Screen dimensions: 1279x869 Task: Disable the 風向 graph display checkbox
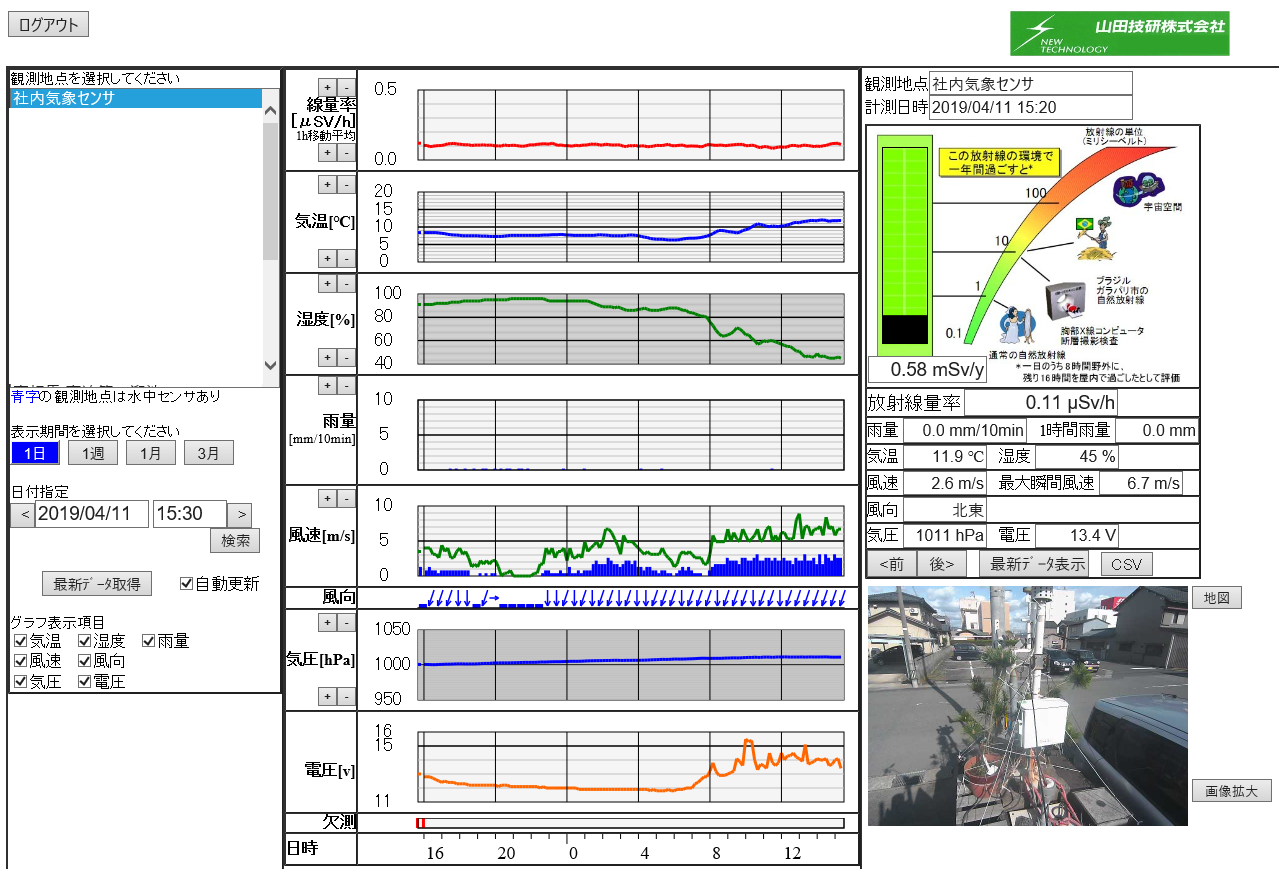pyautogui.click(x=85, y=661)
